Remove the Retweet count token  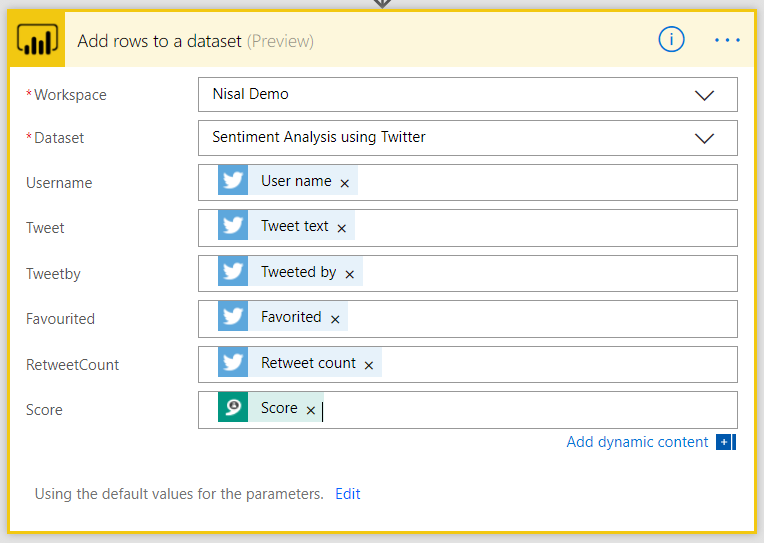coord(369,365)
